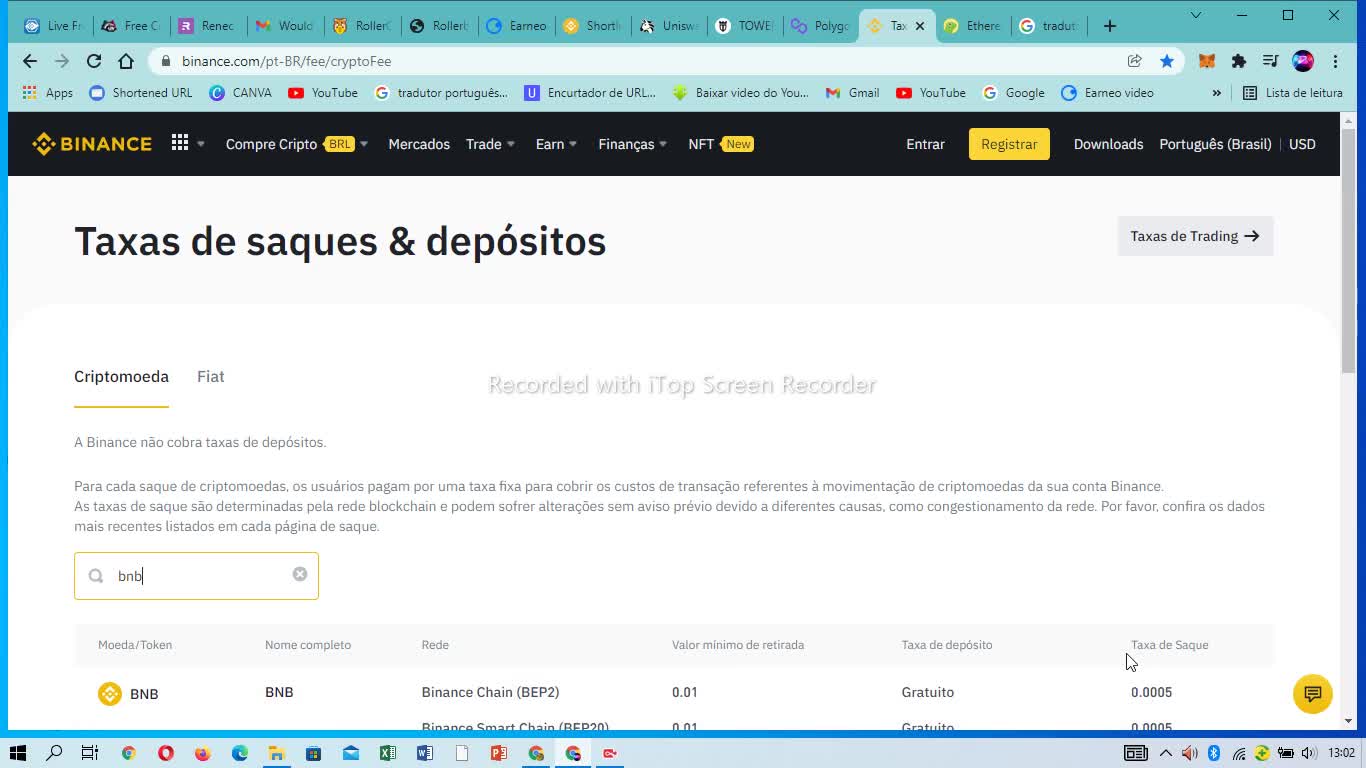
Task: Open the Chrome three-dot menu
Action: tap(1335, 61)
